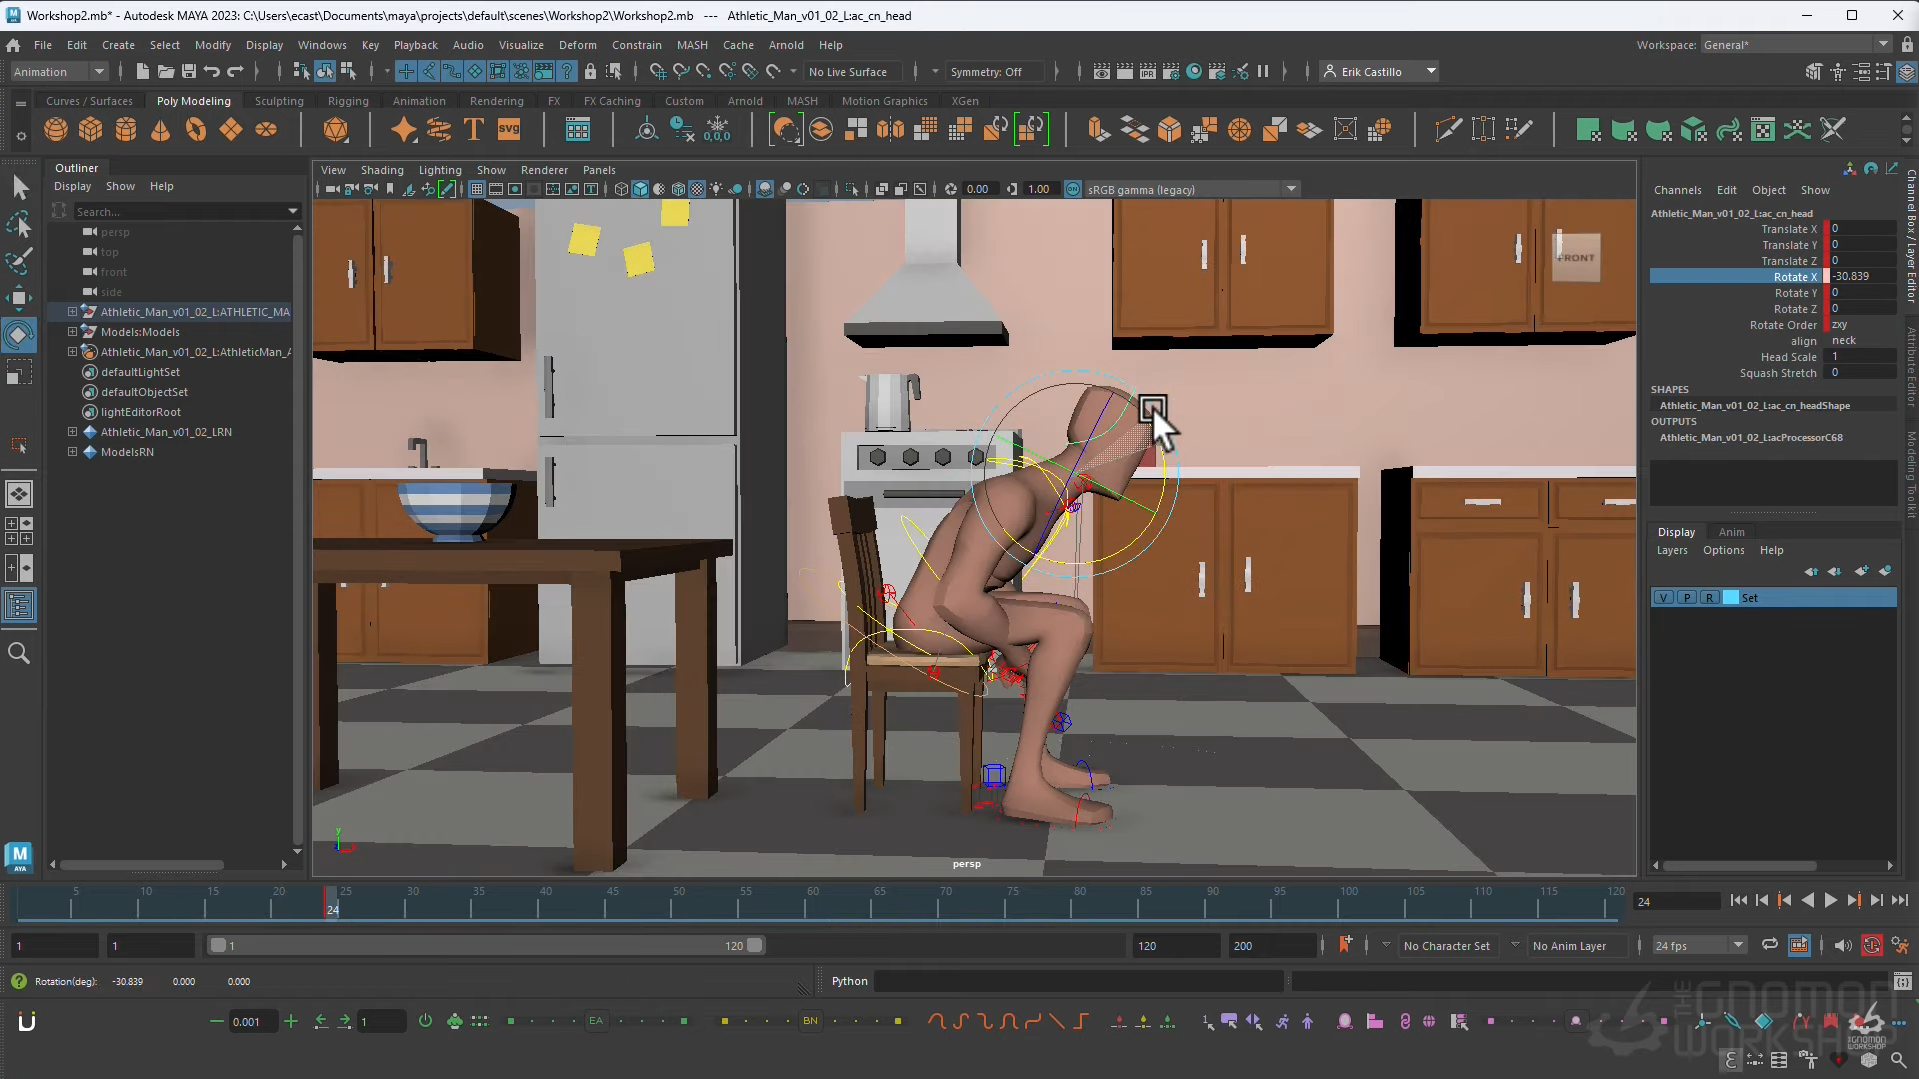The width and height of the screenshot is (1919, 1079).
Task: Create polygon Type text tool
Action: click(474, 130)
